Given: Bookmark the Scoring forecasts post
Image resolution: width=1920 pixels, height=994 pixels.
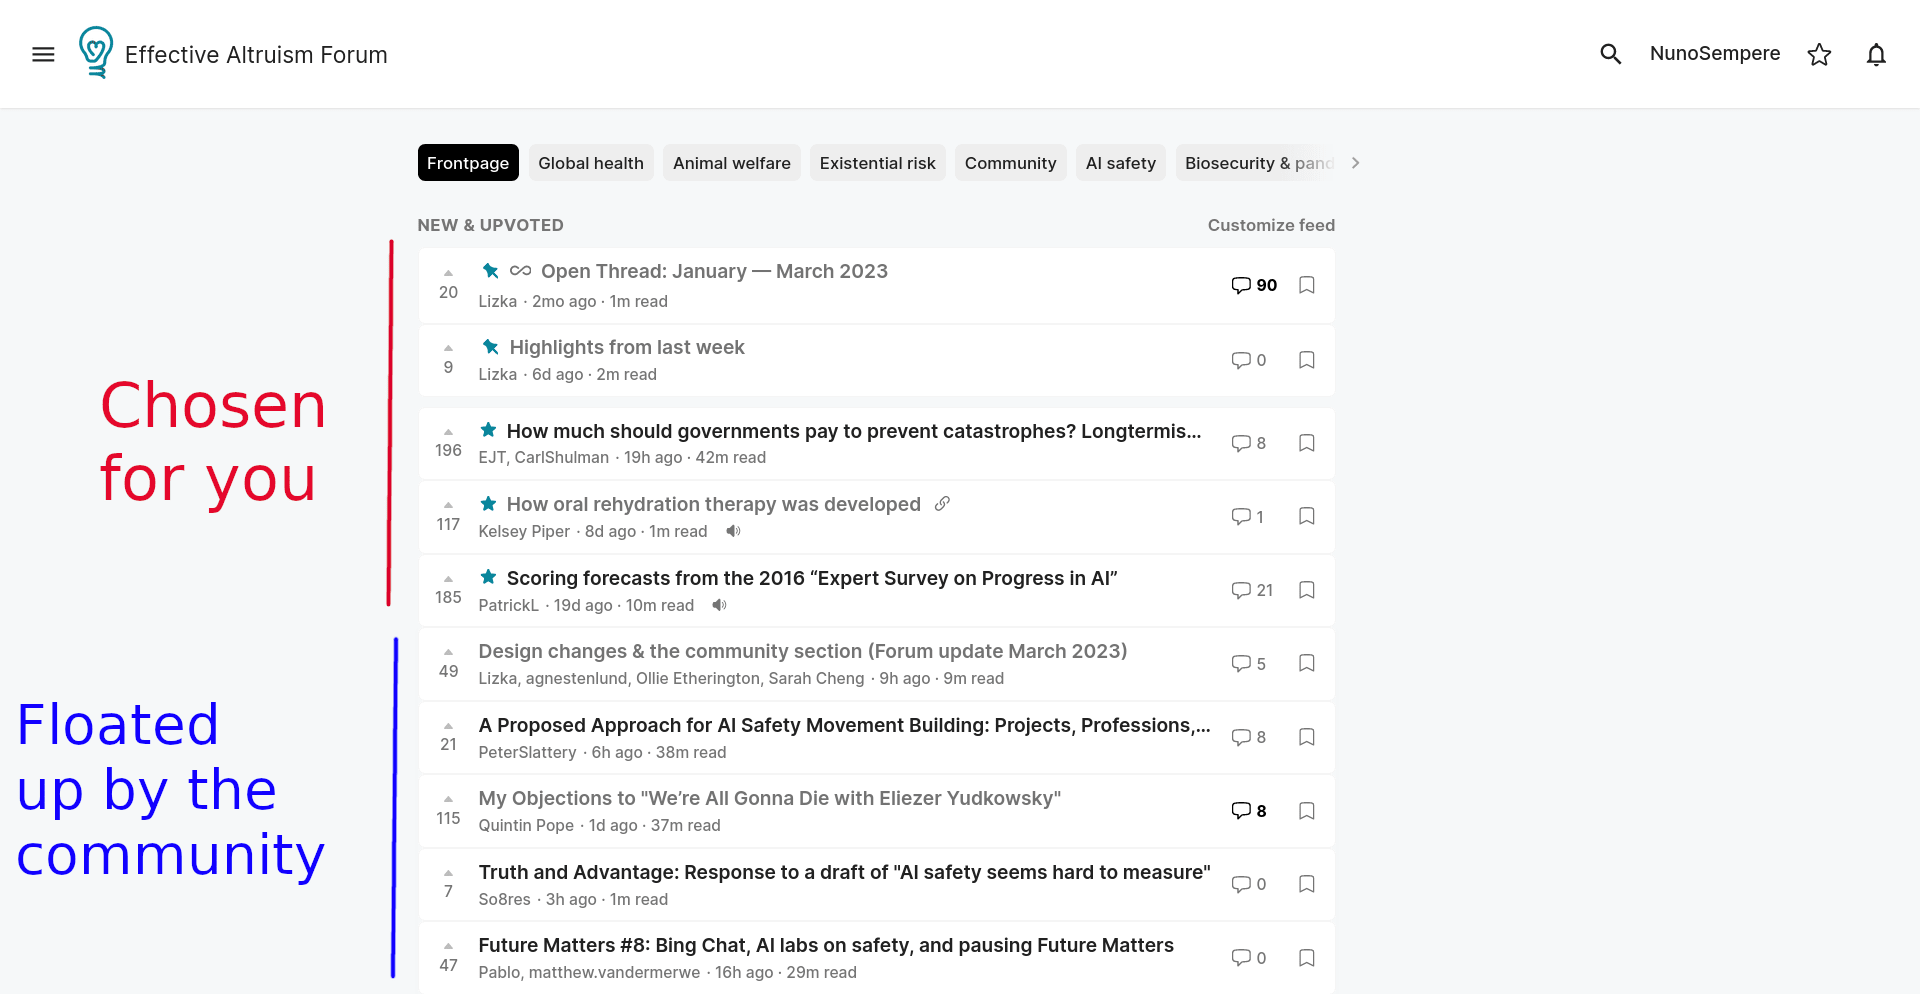Looking at the screenshot, I should (x=1306, y=590).
